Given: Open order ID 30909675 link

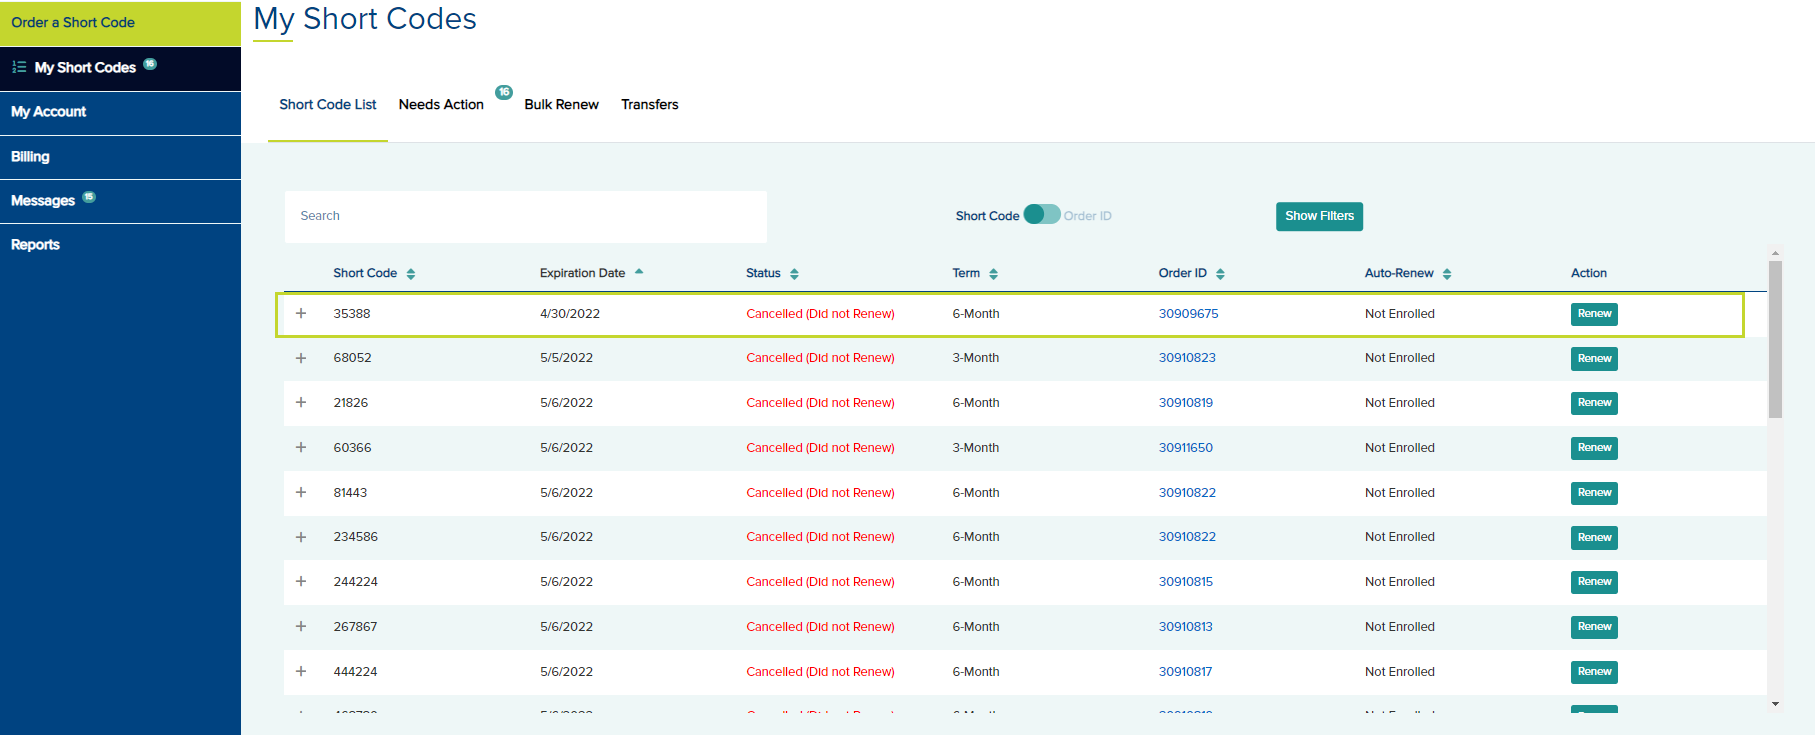Looking at the screenshot, I should 1188,314.
